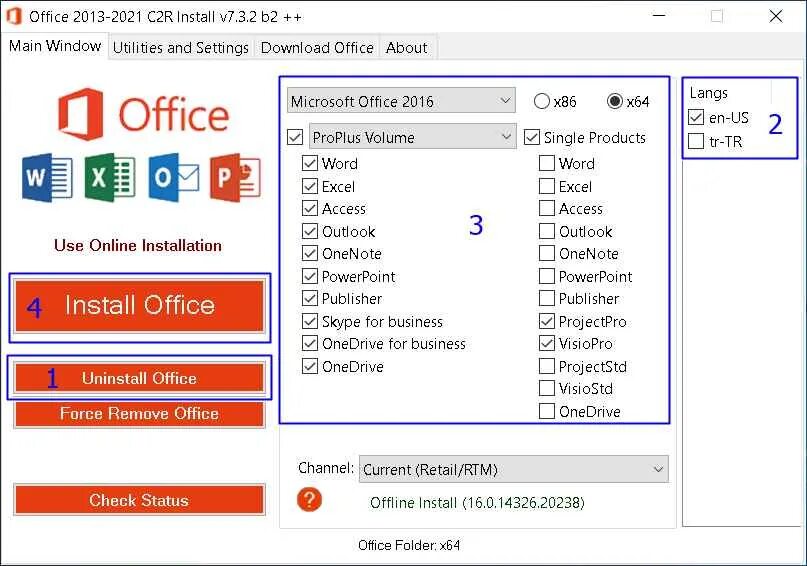Toggle the ProPlus Volume suite checkbox
Image resolution: width=807 pixels, height=566 pixels.
coord(295,137)
